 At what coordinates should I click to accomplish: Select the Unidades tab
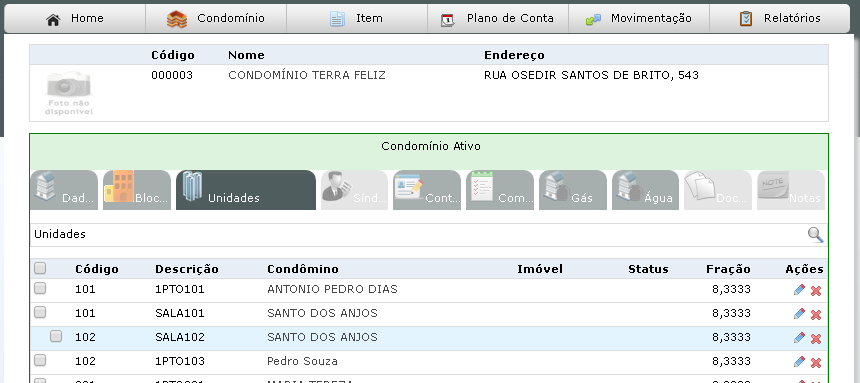[246, 190]
